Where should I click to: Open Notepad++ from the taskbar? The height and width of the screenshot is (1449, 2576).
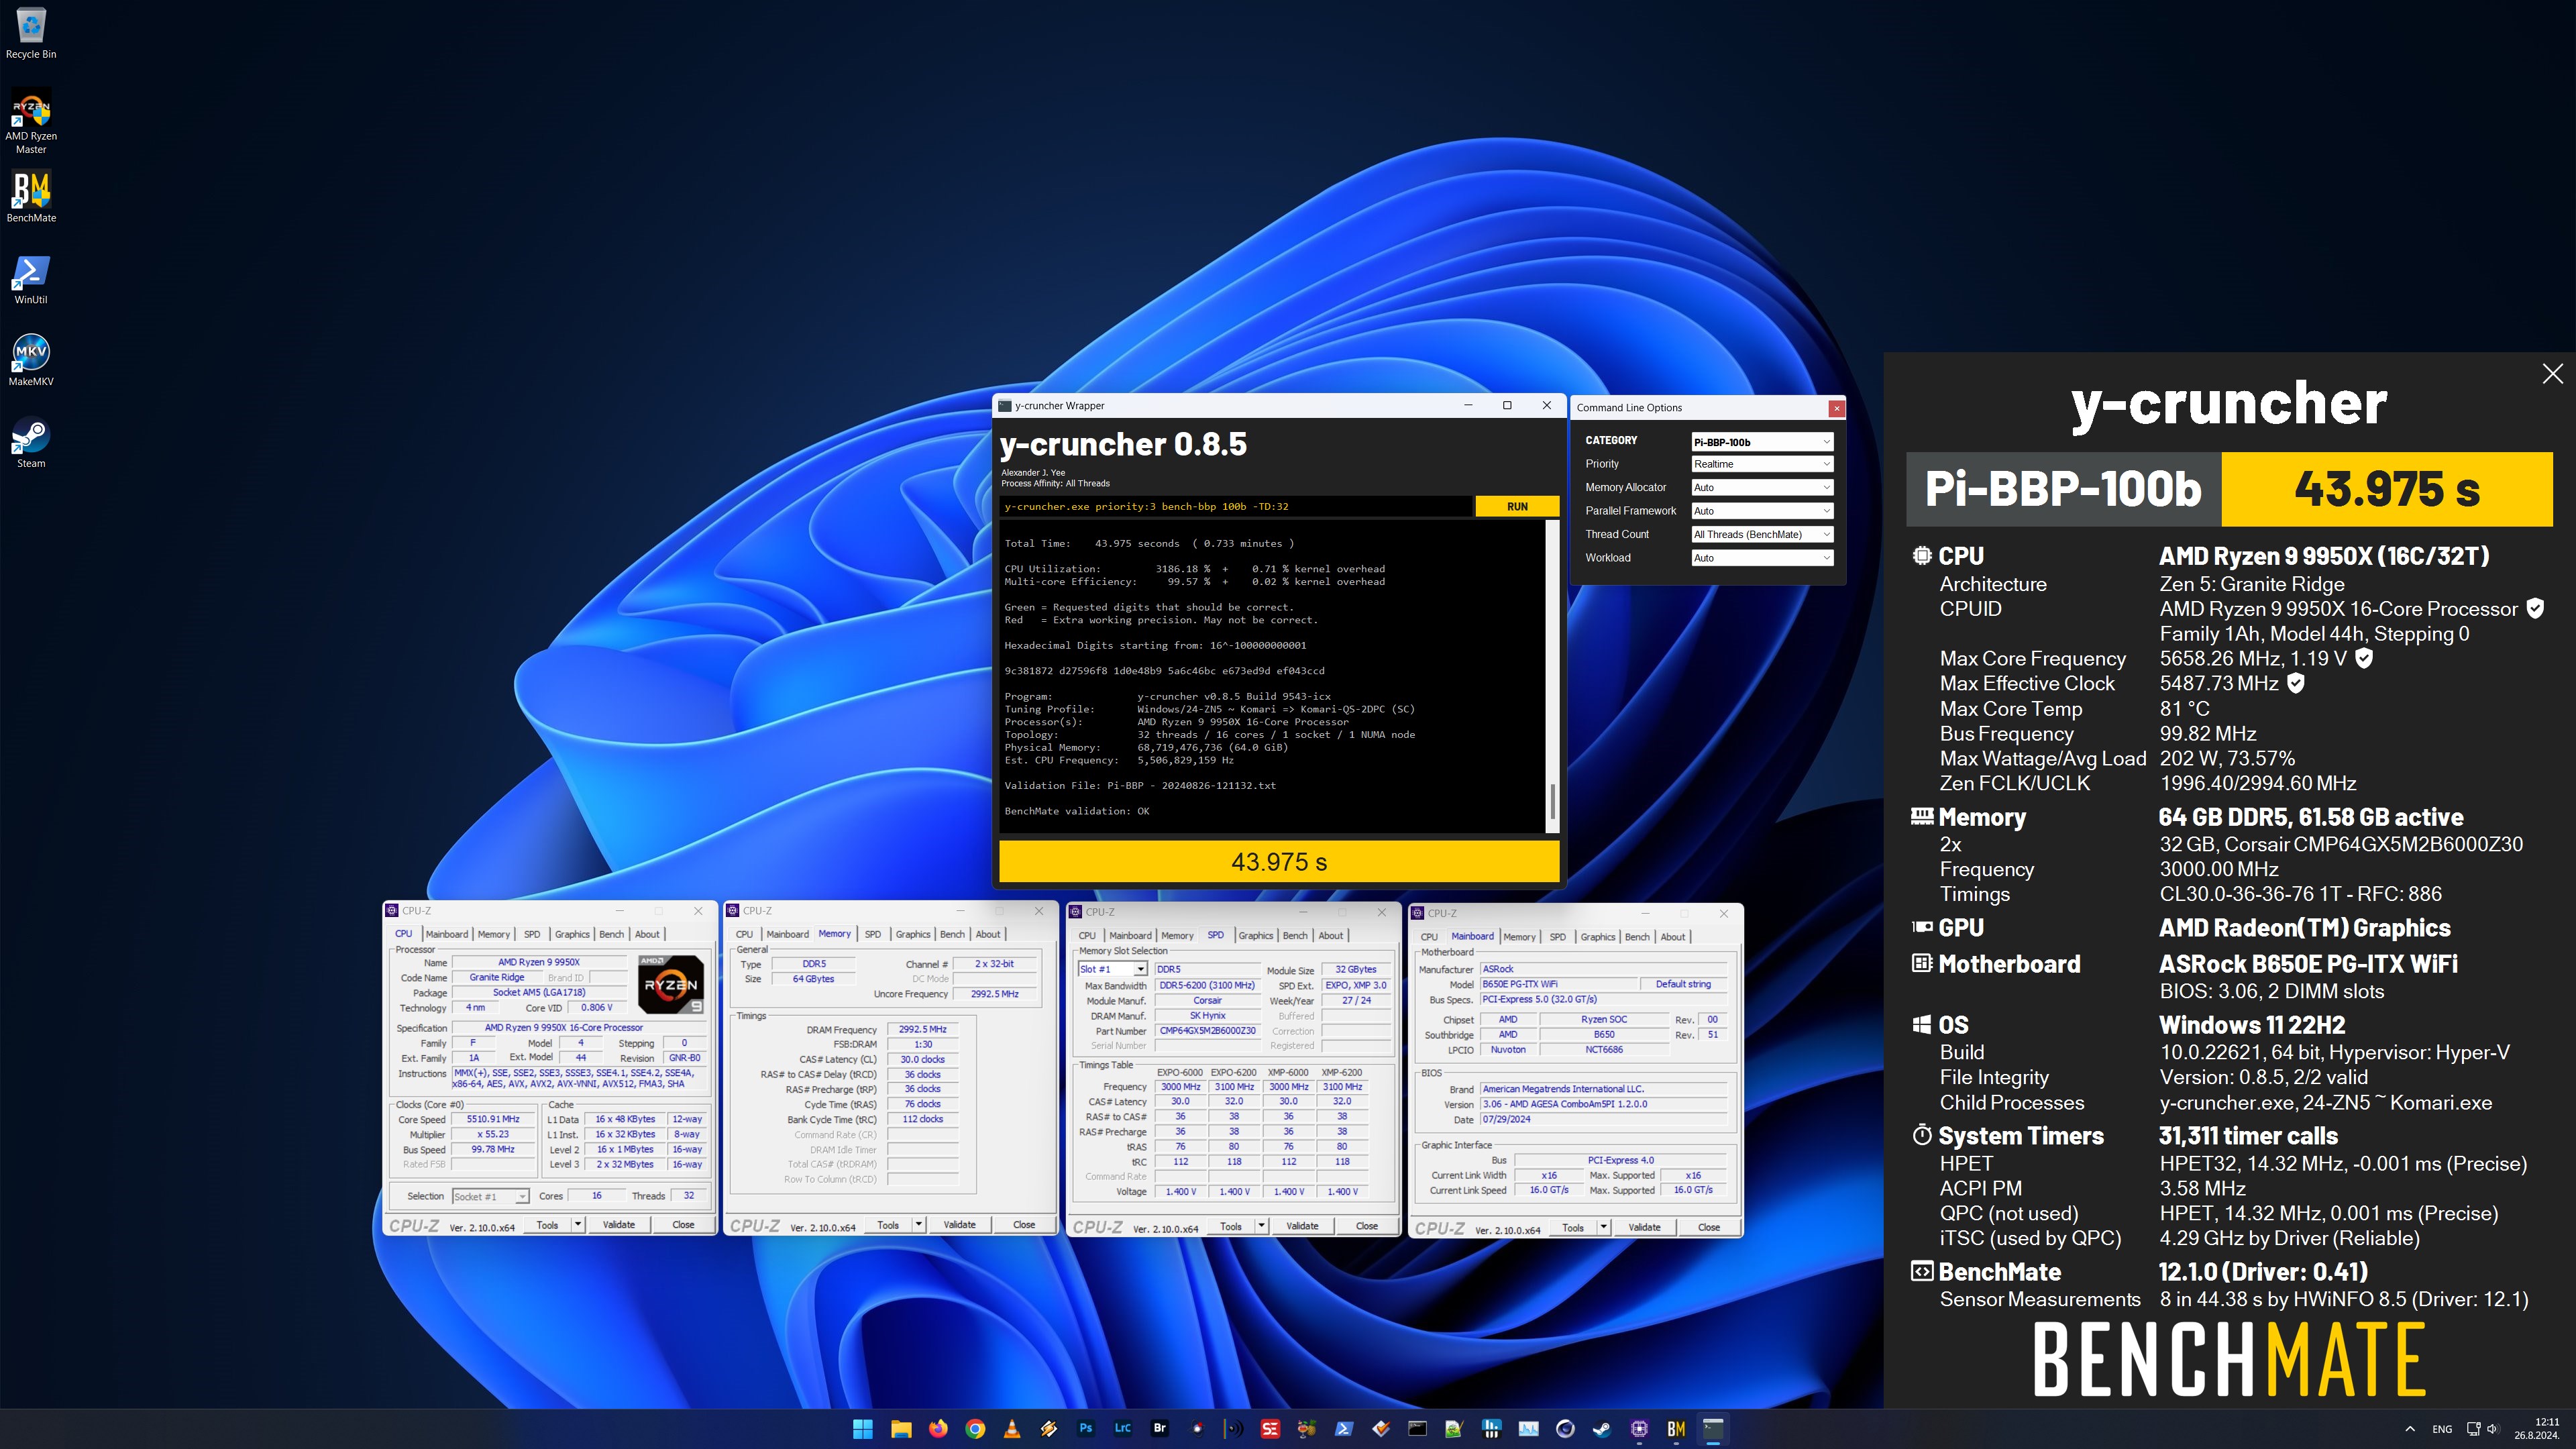point(1455,1429)
